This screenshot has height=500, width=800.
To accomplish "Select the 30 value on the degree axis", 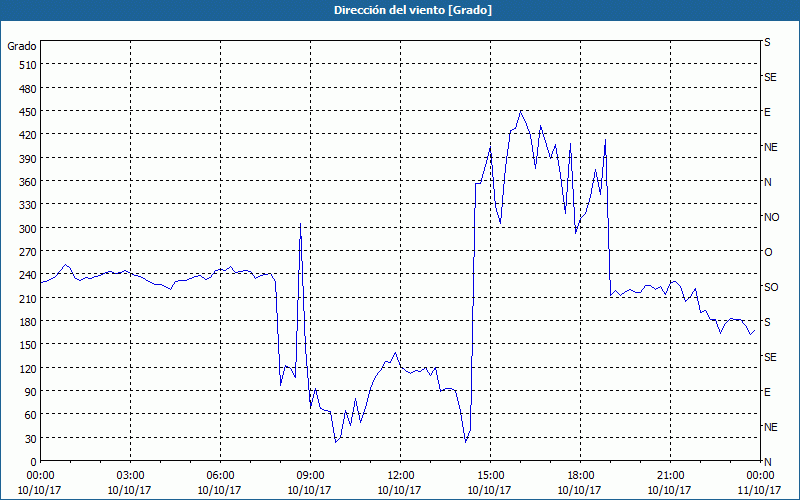I will 31,439.
